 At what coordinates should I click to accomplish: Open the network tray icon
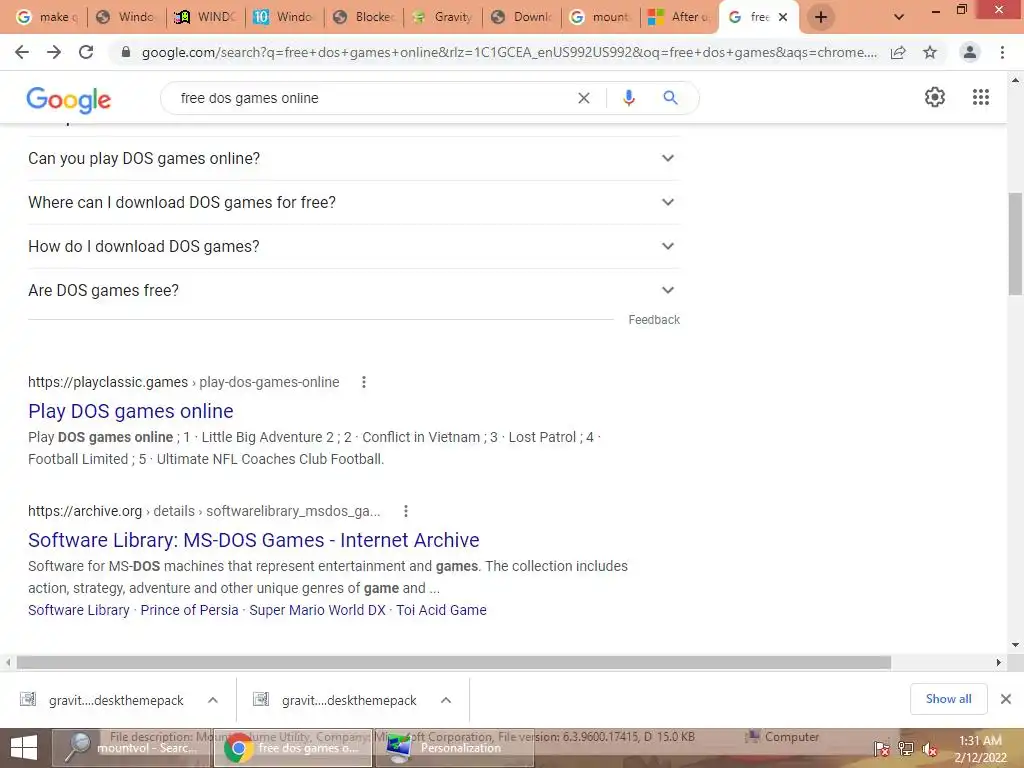(905, 748)
